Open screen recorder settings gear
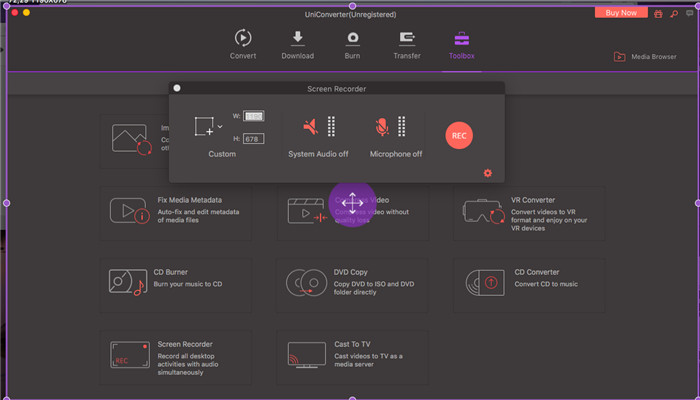The image size is (700, 400). click(488, 173)
